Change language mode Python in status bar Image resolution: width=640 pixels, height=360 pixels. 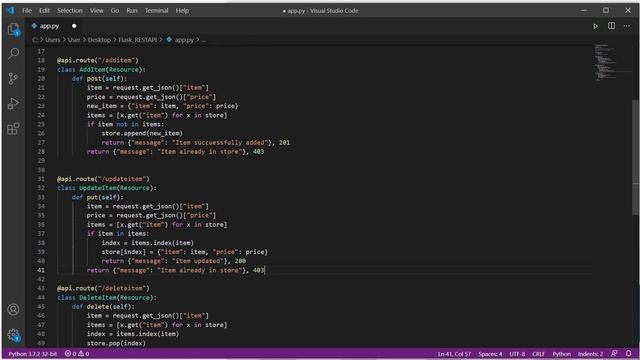point(562,354)
